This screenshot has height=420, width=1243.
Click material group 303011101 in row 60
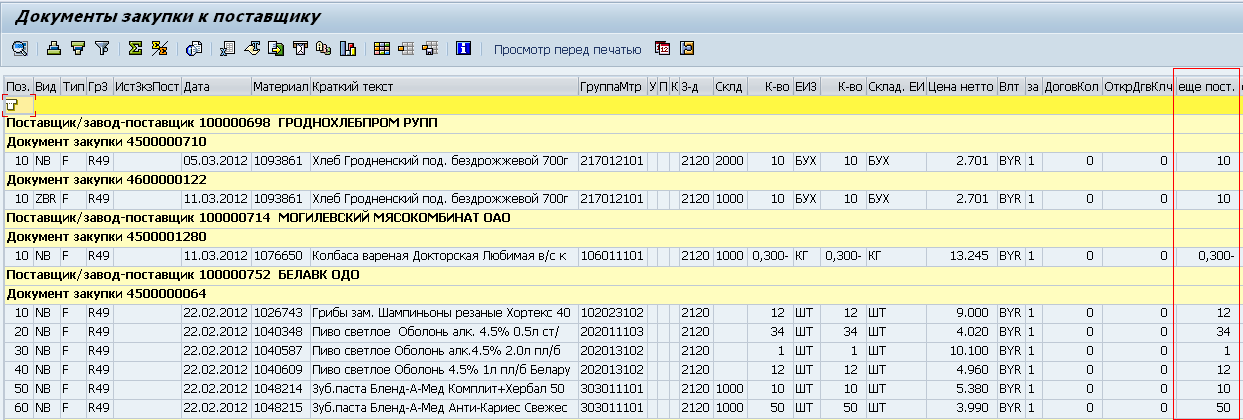point(611,408)
